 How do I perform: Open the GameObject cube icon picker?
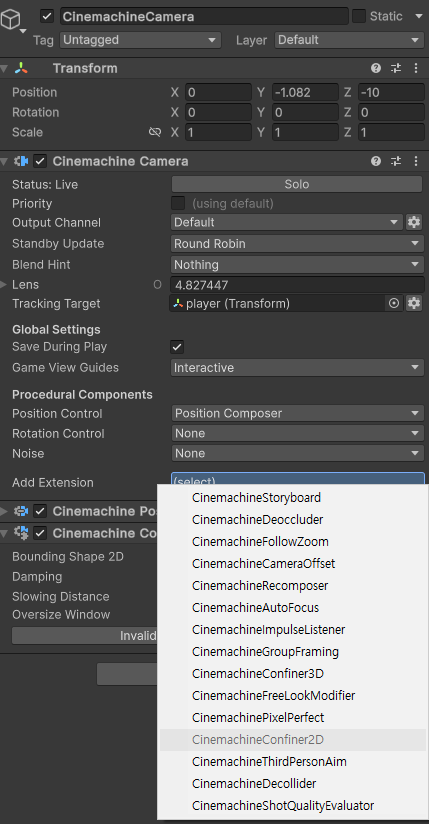coord(13,21)
